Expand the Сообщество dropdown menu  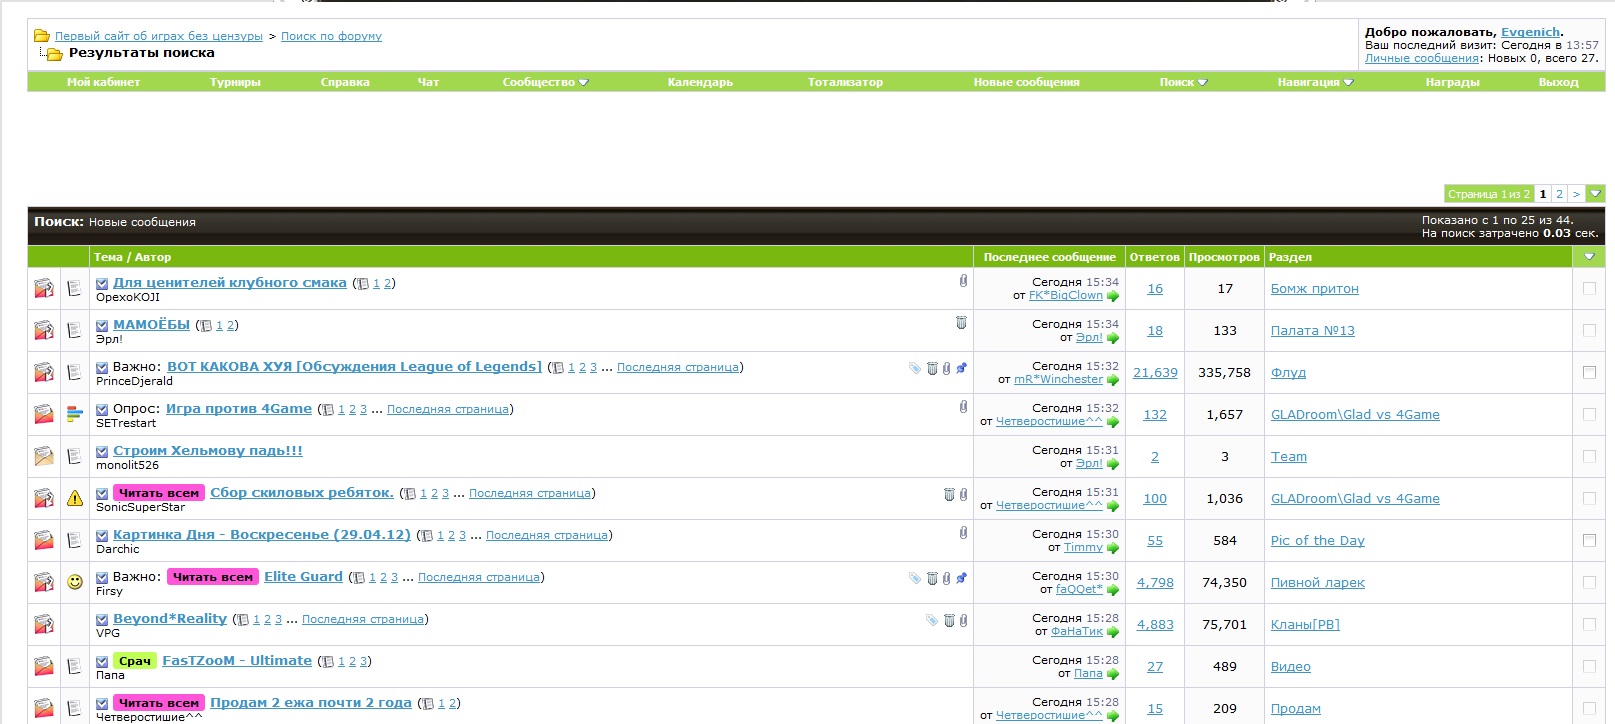click(x=545, y=82)
